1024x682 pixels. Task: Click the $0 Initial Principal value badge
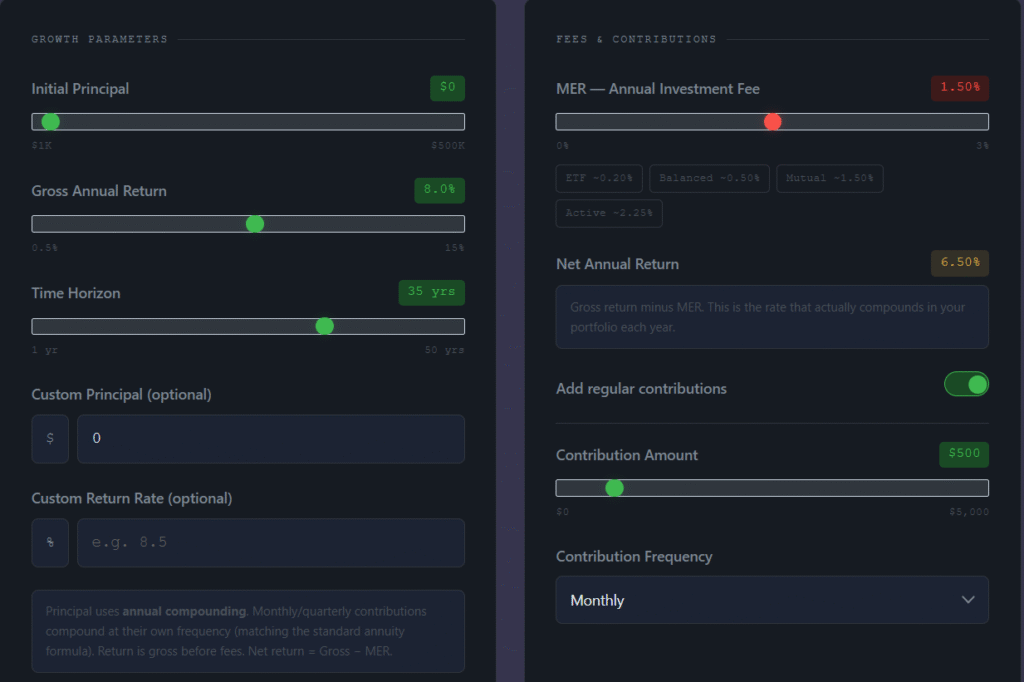point(447,88)
